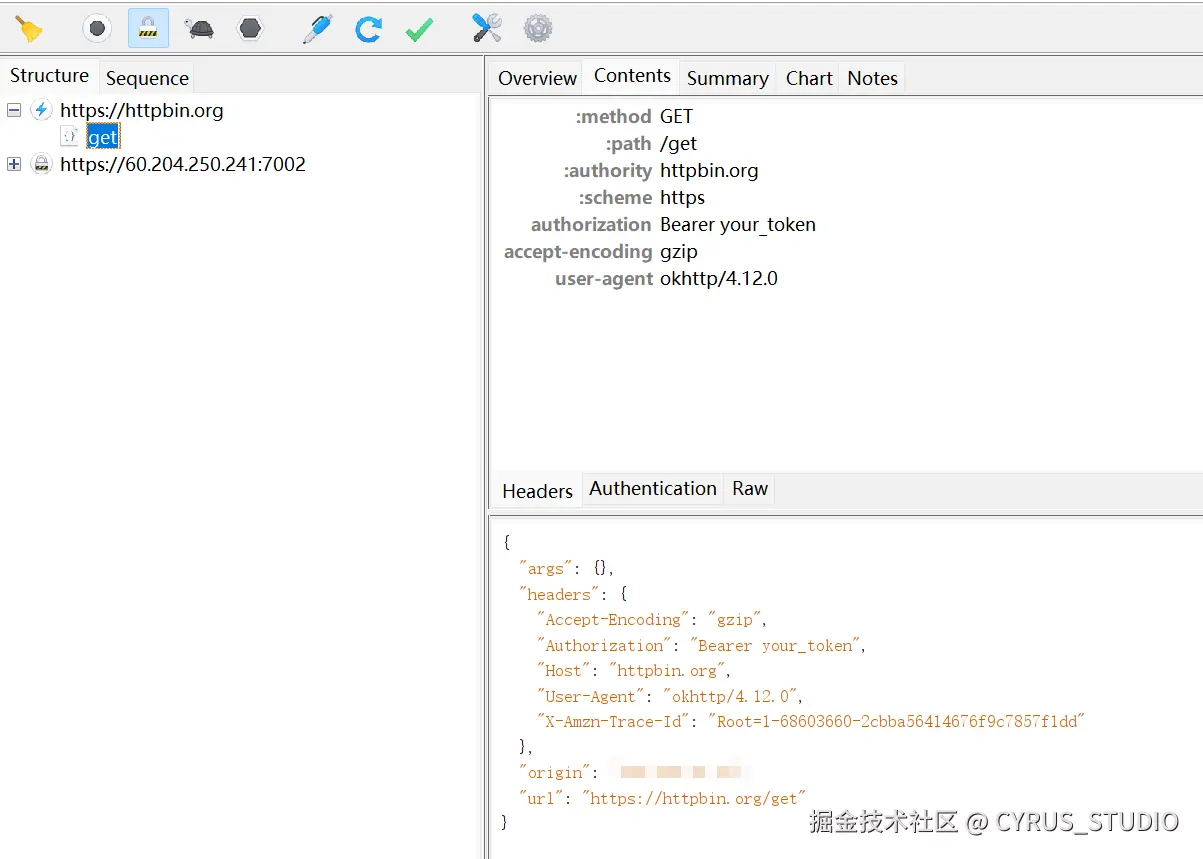Expand the https://60.204.250.241:7002 node
The image size is (1203, 859).
click(x=14, y=164)
